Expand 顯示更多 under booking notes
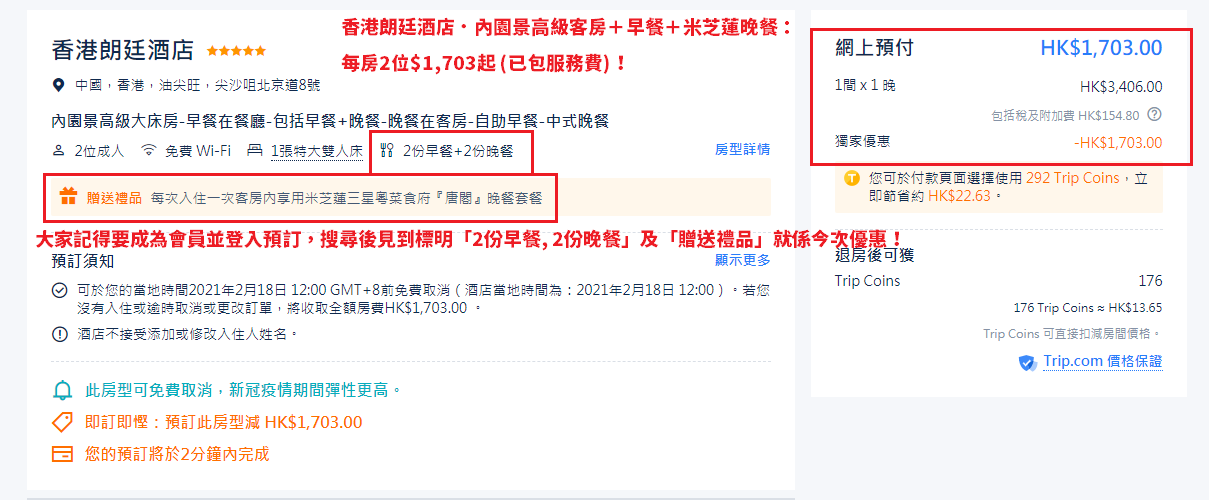1209x500 pixels. (742, 260)
